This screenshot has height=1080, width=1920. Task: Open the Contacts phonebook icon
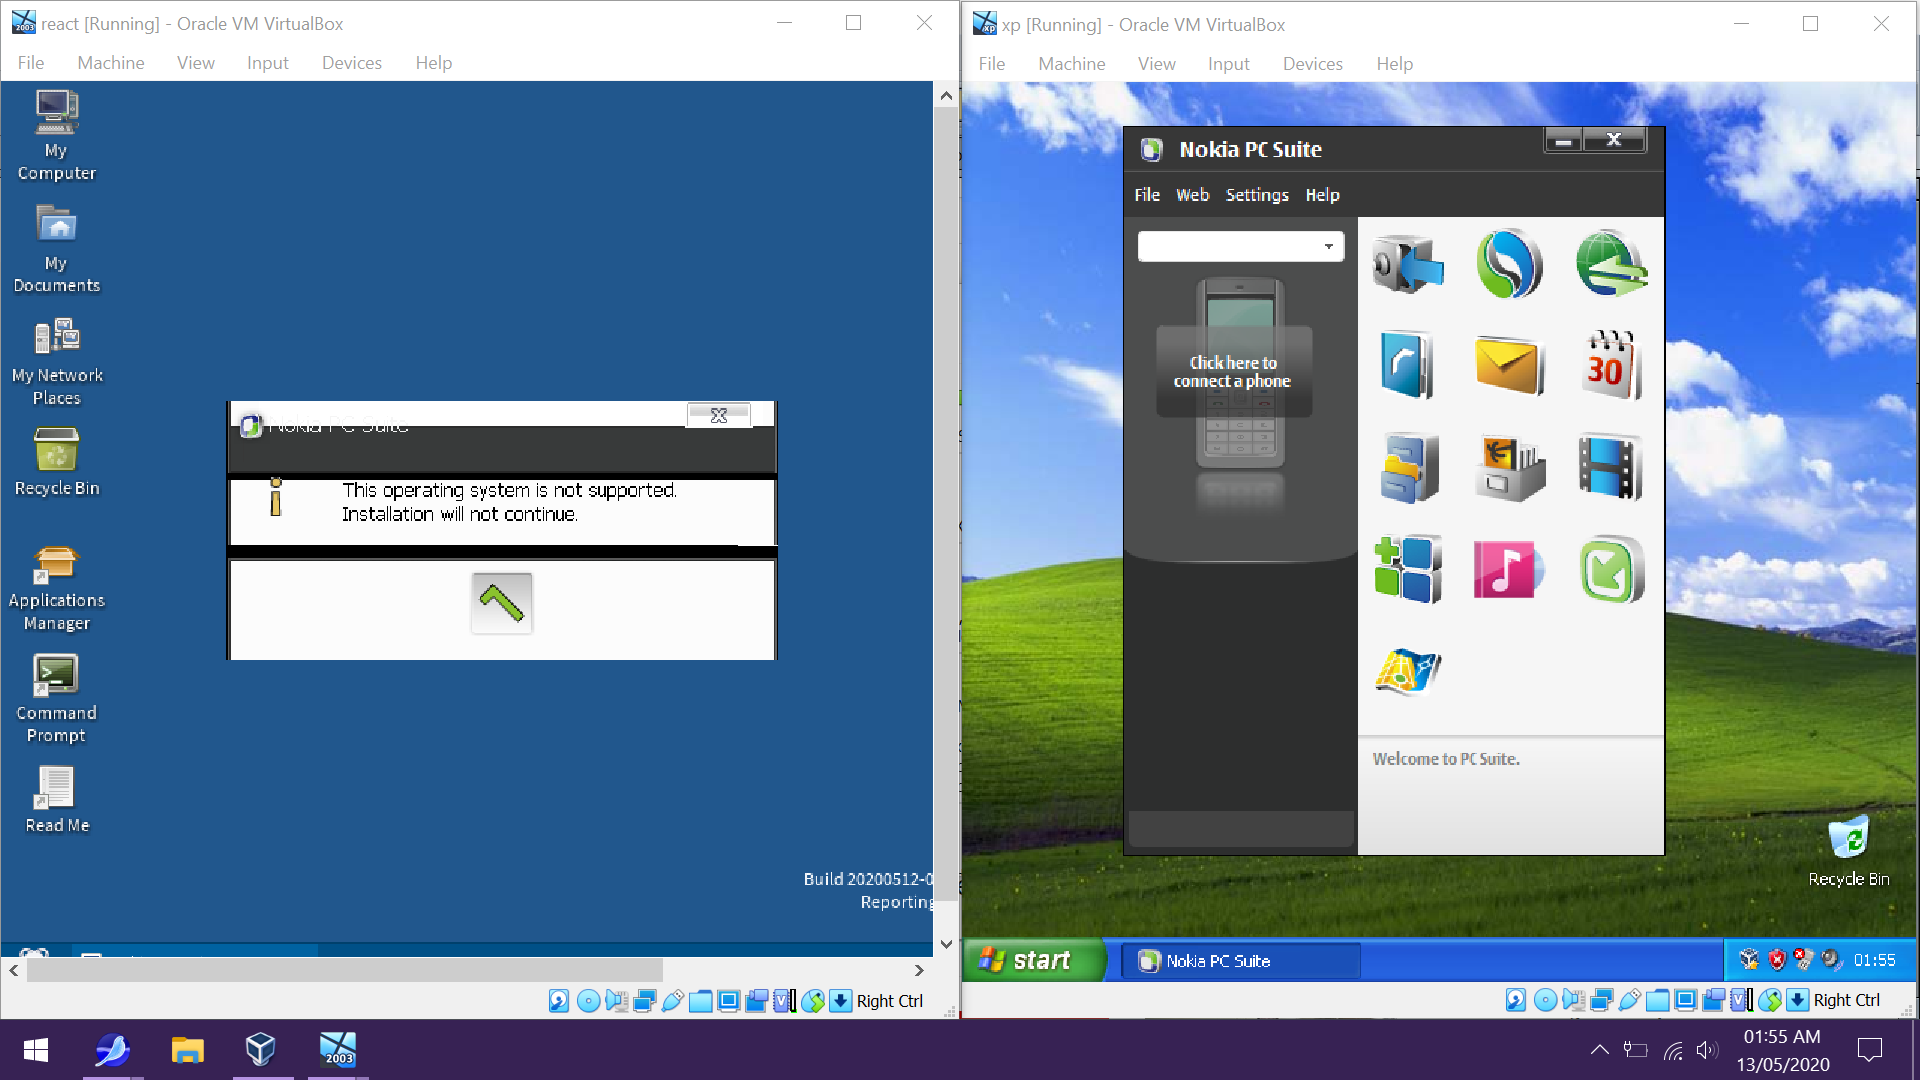click(1407, 366)
